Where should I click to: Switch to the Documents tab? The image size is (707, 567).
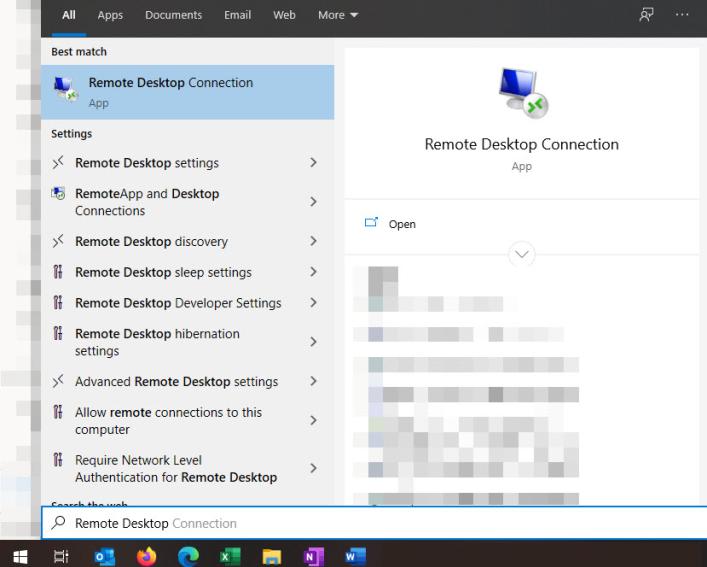tap(174, 15)
